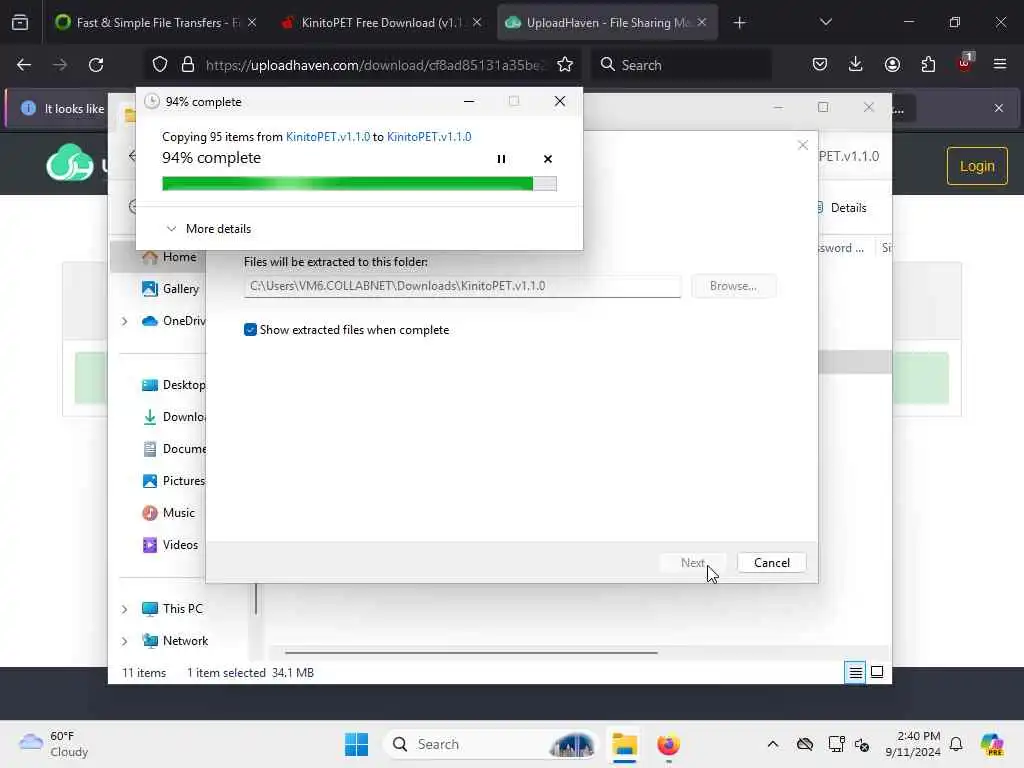1024x768 pixels.
Task: Click Next in the extract wizard
Action: tap(692, 563)
